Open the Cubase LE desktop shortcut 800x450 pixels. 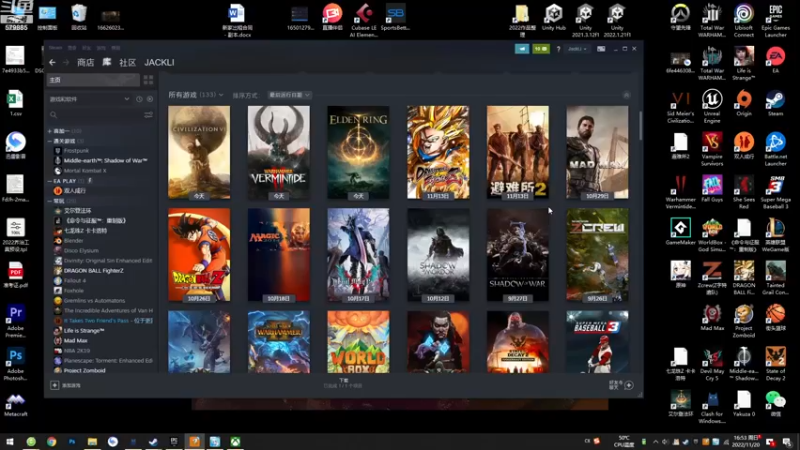[364, 20]
